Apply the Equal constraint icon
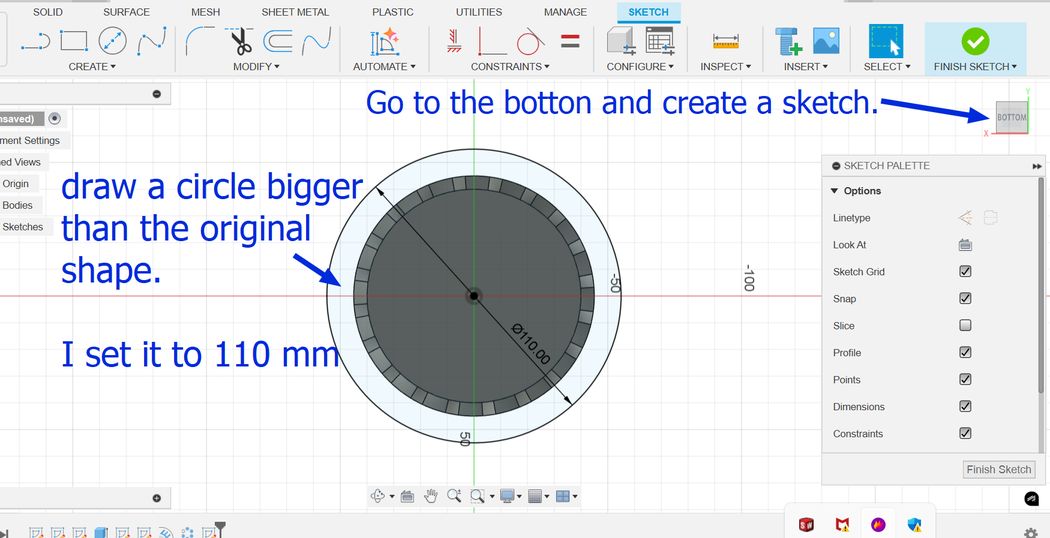 click(x=570, y=41)
